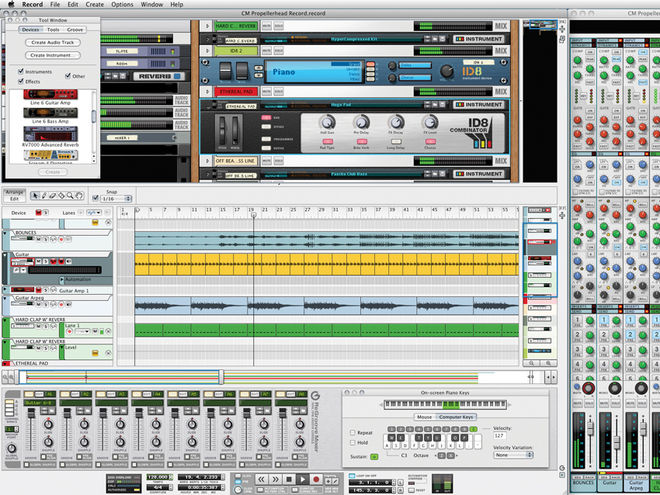Open the Apple menu
Image resolution: width=660 pixels, height=495 pixels.
point(11,4)
